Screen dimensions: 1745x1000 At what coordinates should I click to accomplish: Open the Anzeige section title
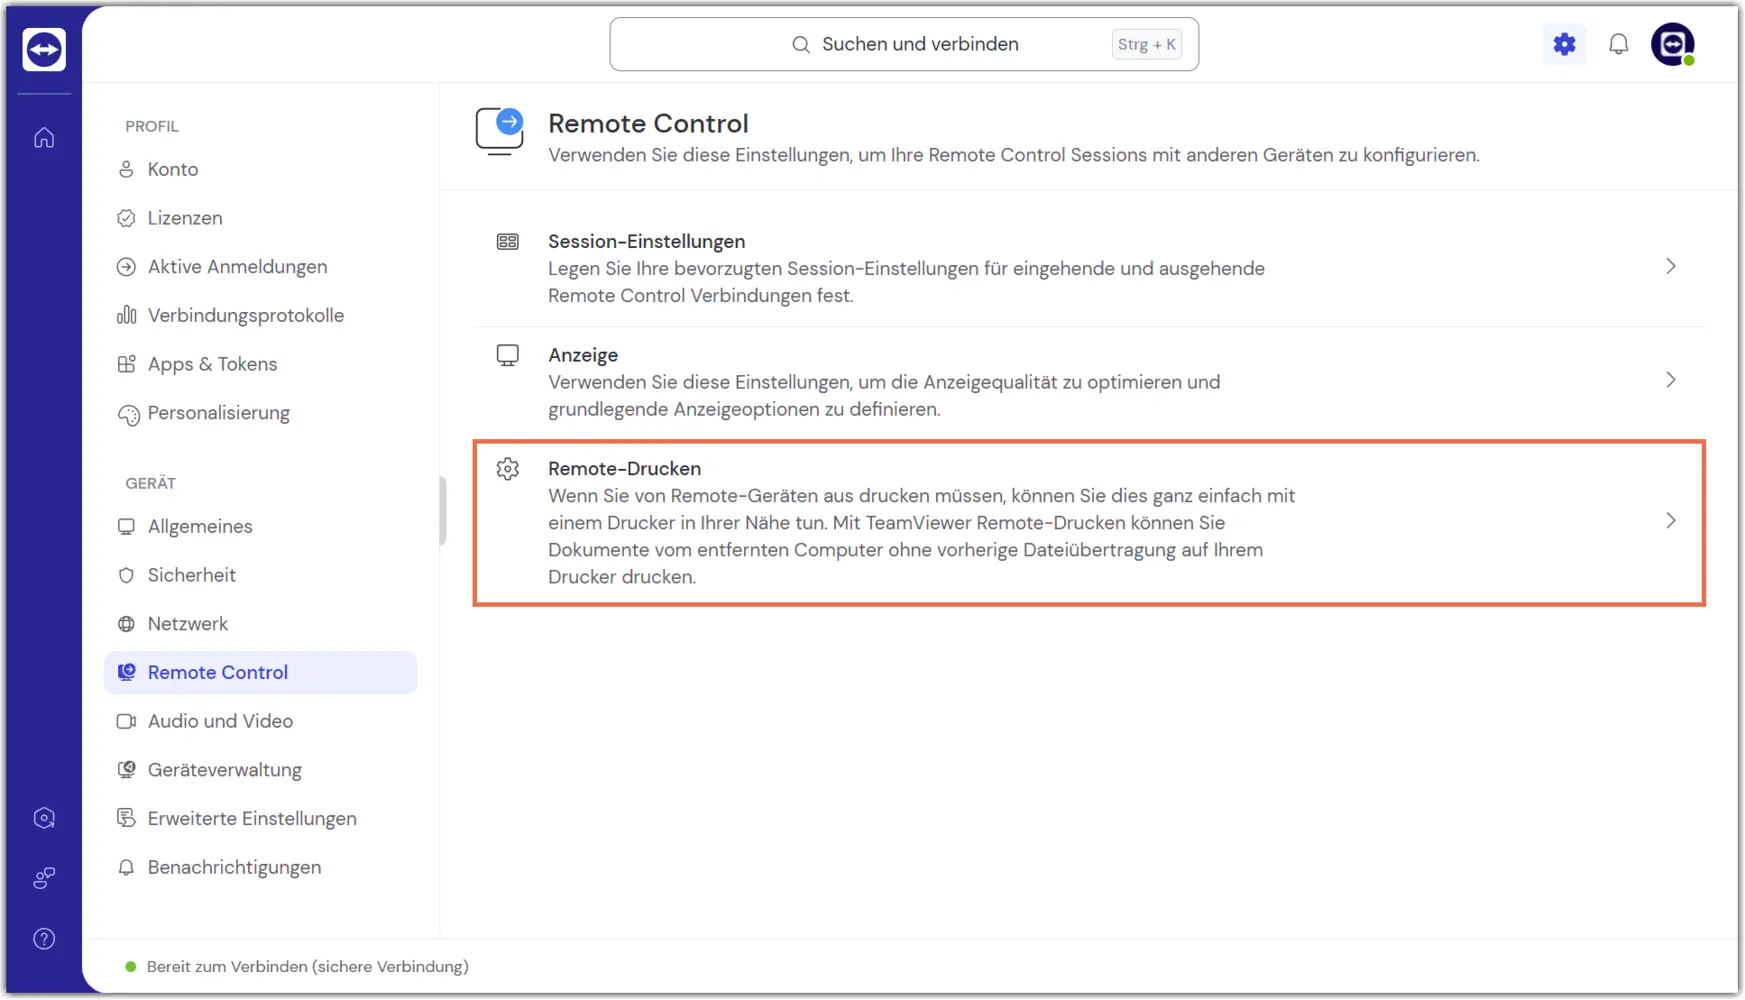(x=583, y=355)
